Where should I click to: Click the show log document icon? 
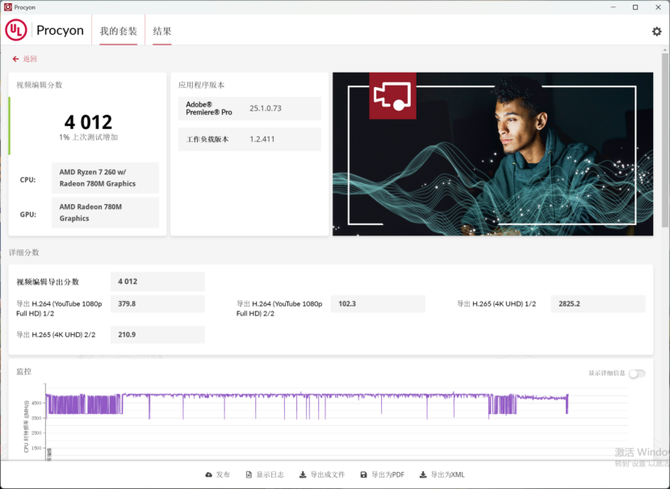point(249,475)
